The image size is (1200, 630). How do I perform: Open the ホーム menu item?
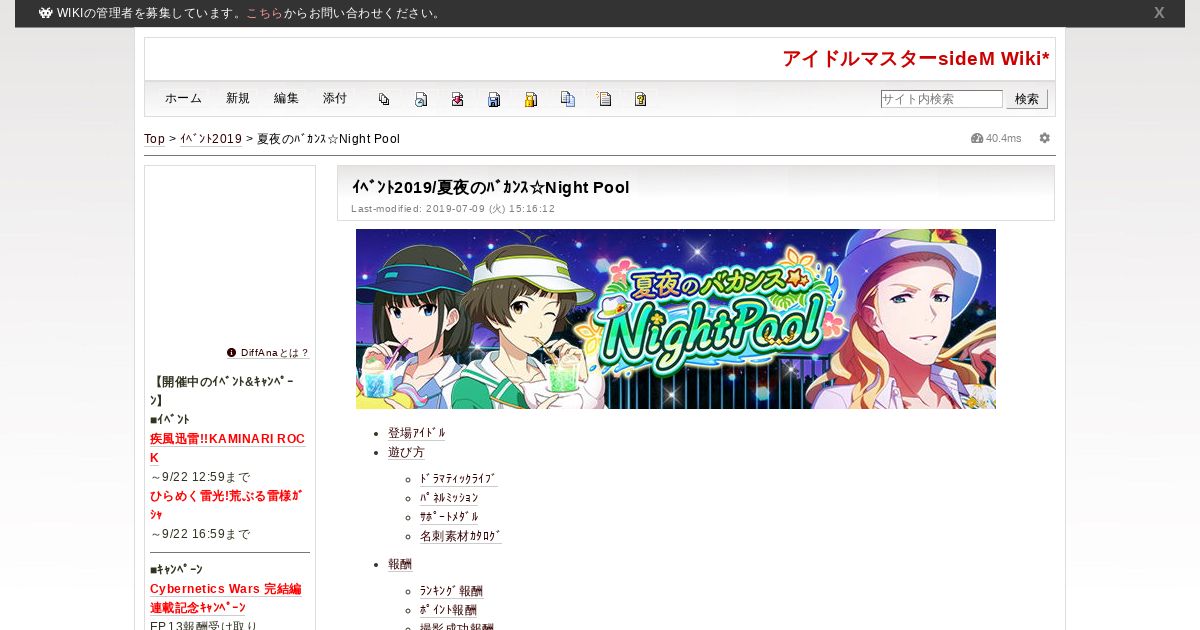point(183,98)
